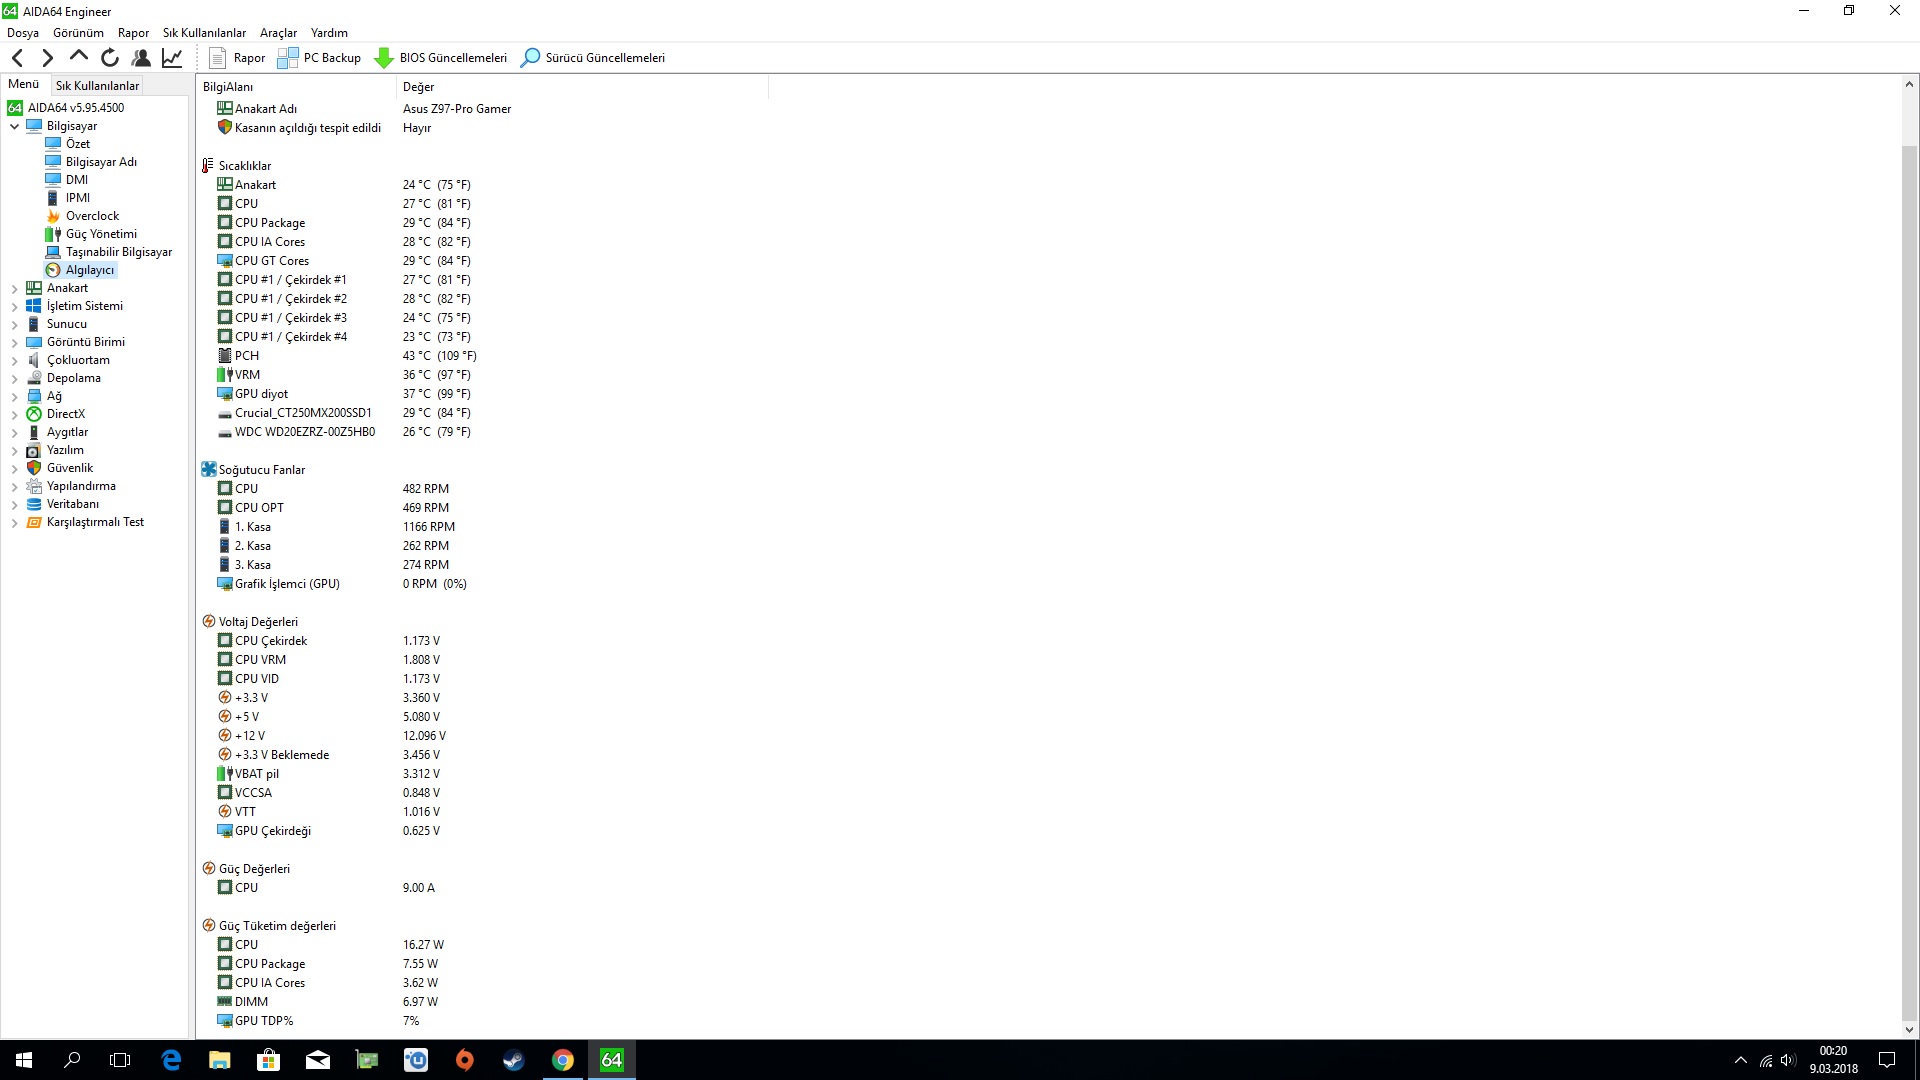Select Aygıtlar in the tree
Viewport: 1920px width, 1080px height.
tap(67, 432)
